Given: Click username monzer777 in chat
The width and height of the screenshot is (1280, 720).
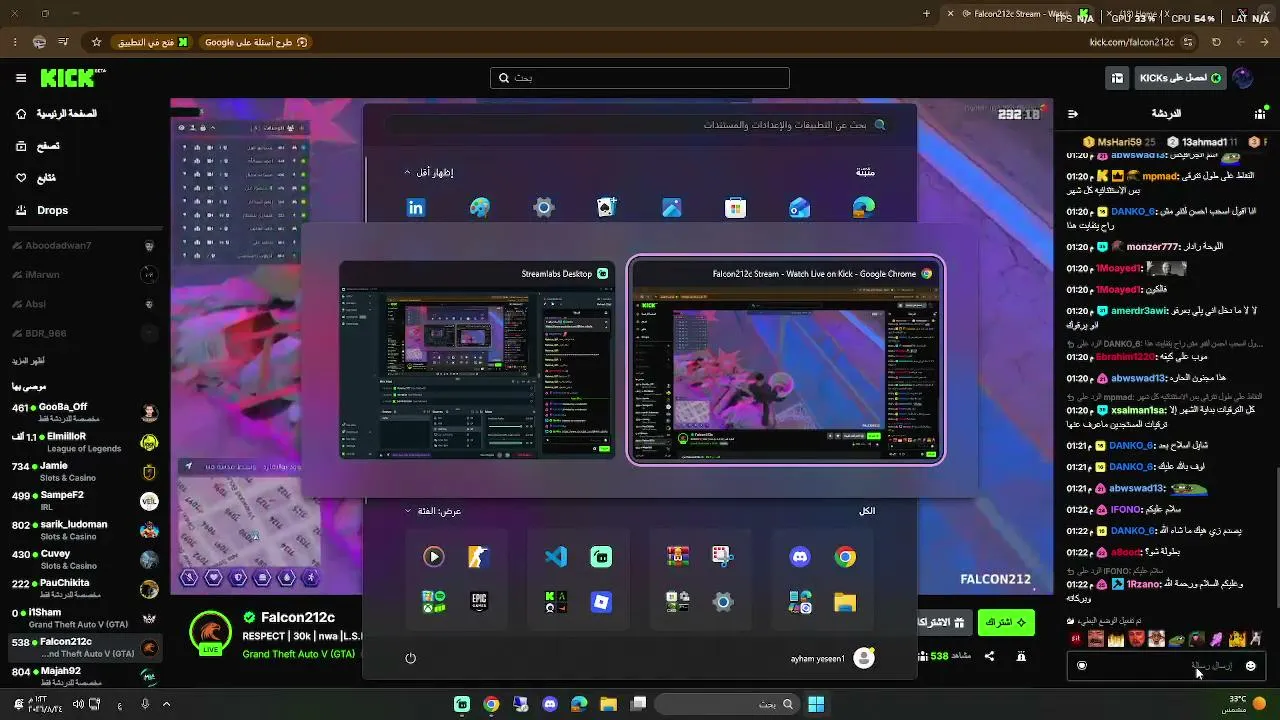Looking at the screenshot, I should coord(1154,247).
